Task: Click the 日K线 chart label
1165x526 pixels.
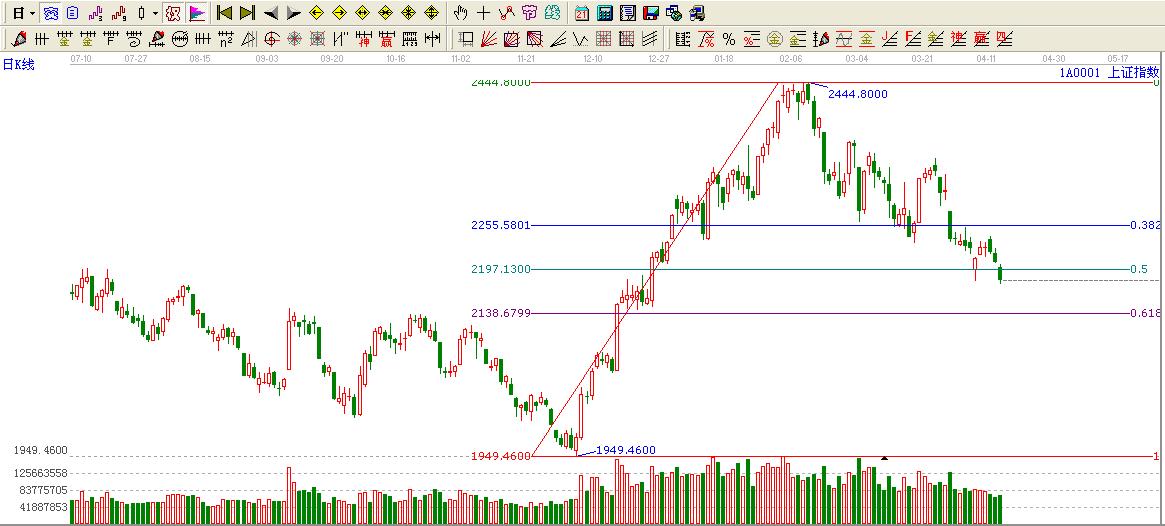Action: coord(18,65)
